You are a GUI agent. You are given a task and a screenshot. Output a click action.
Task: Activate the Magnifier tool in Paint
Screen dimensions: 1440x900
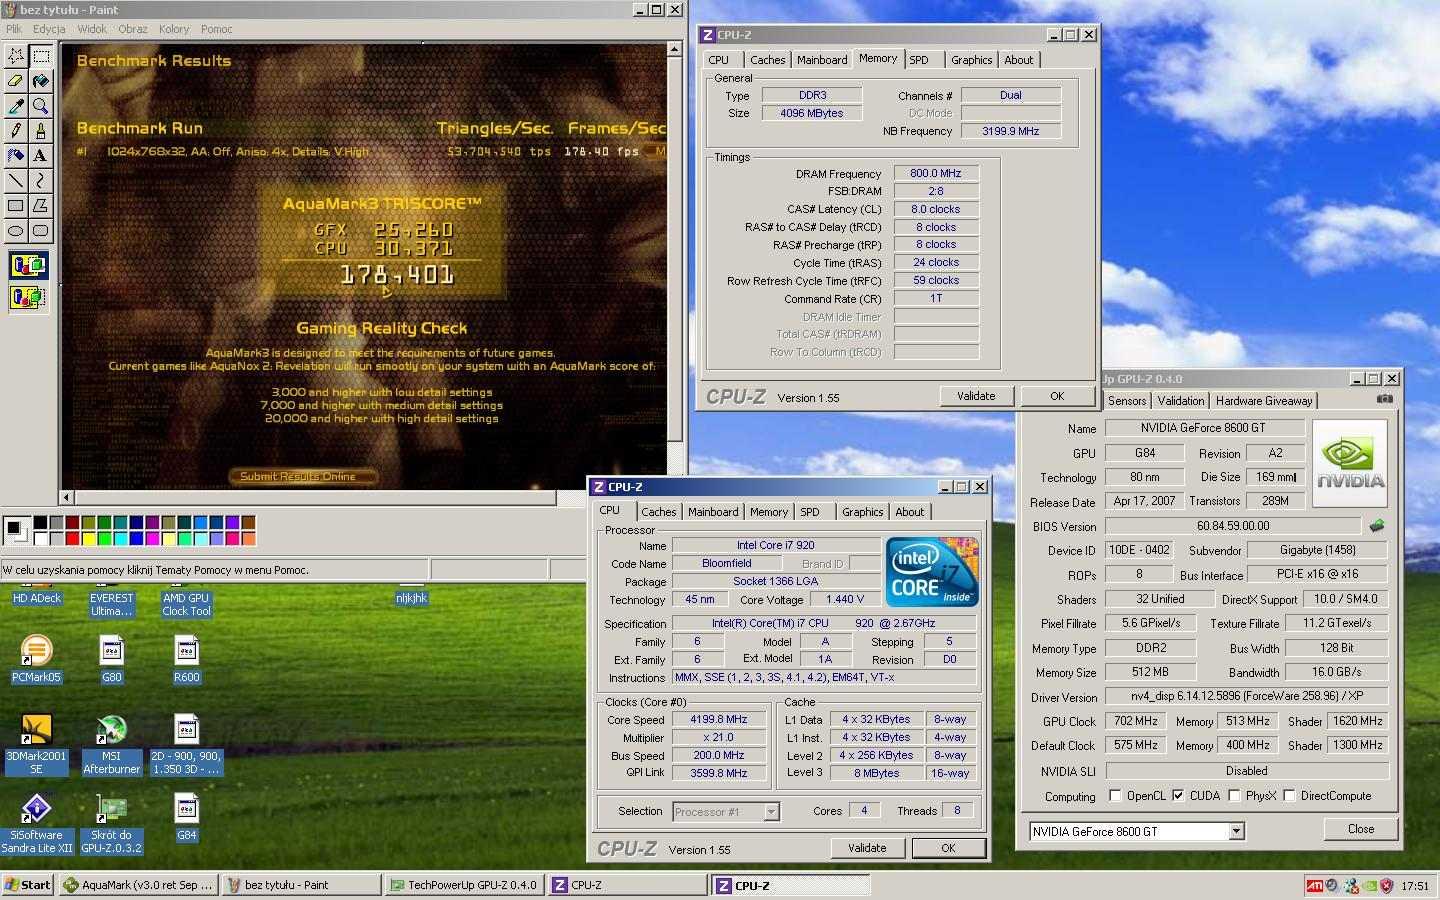41,105
